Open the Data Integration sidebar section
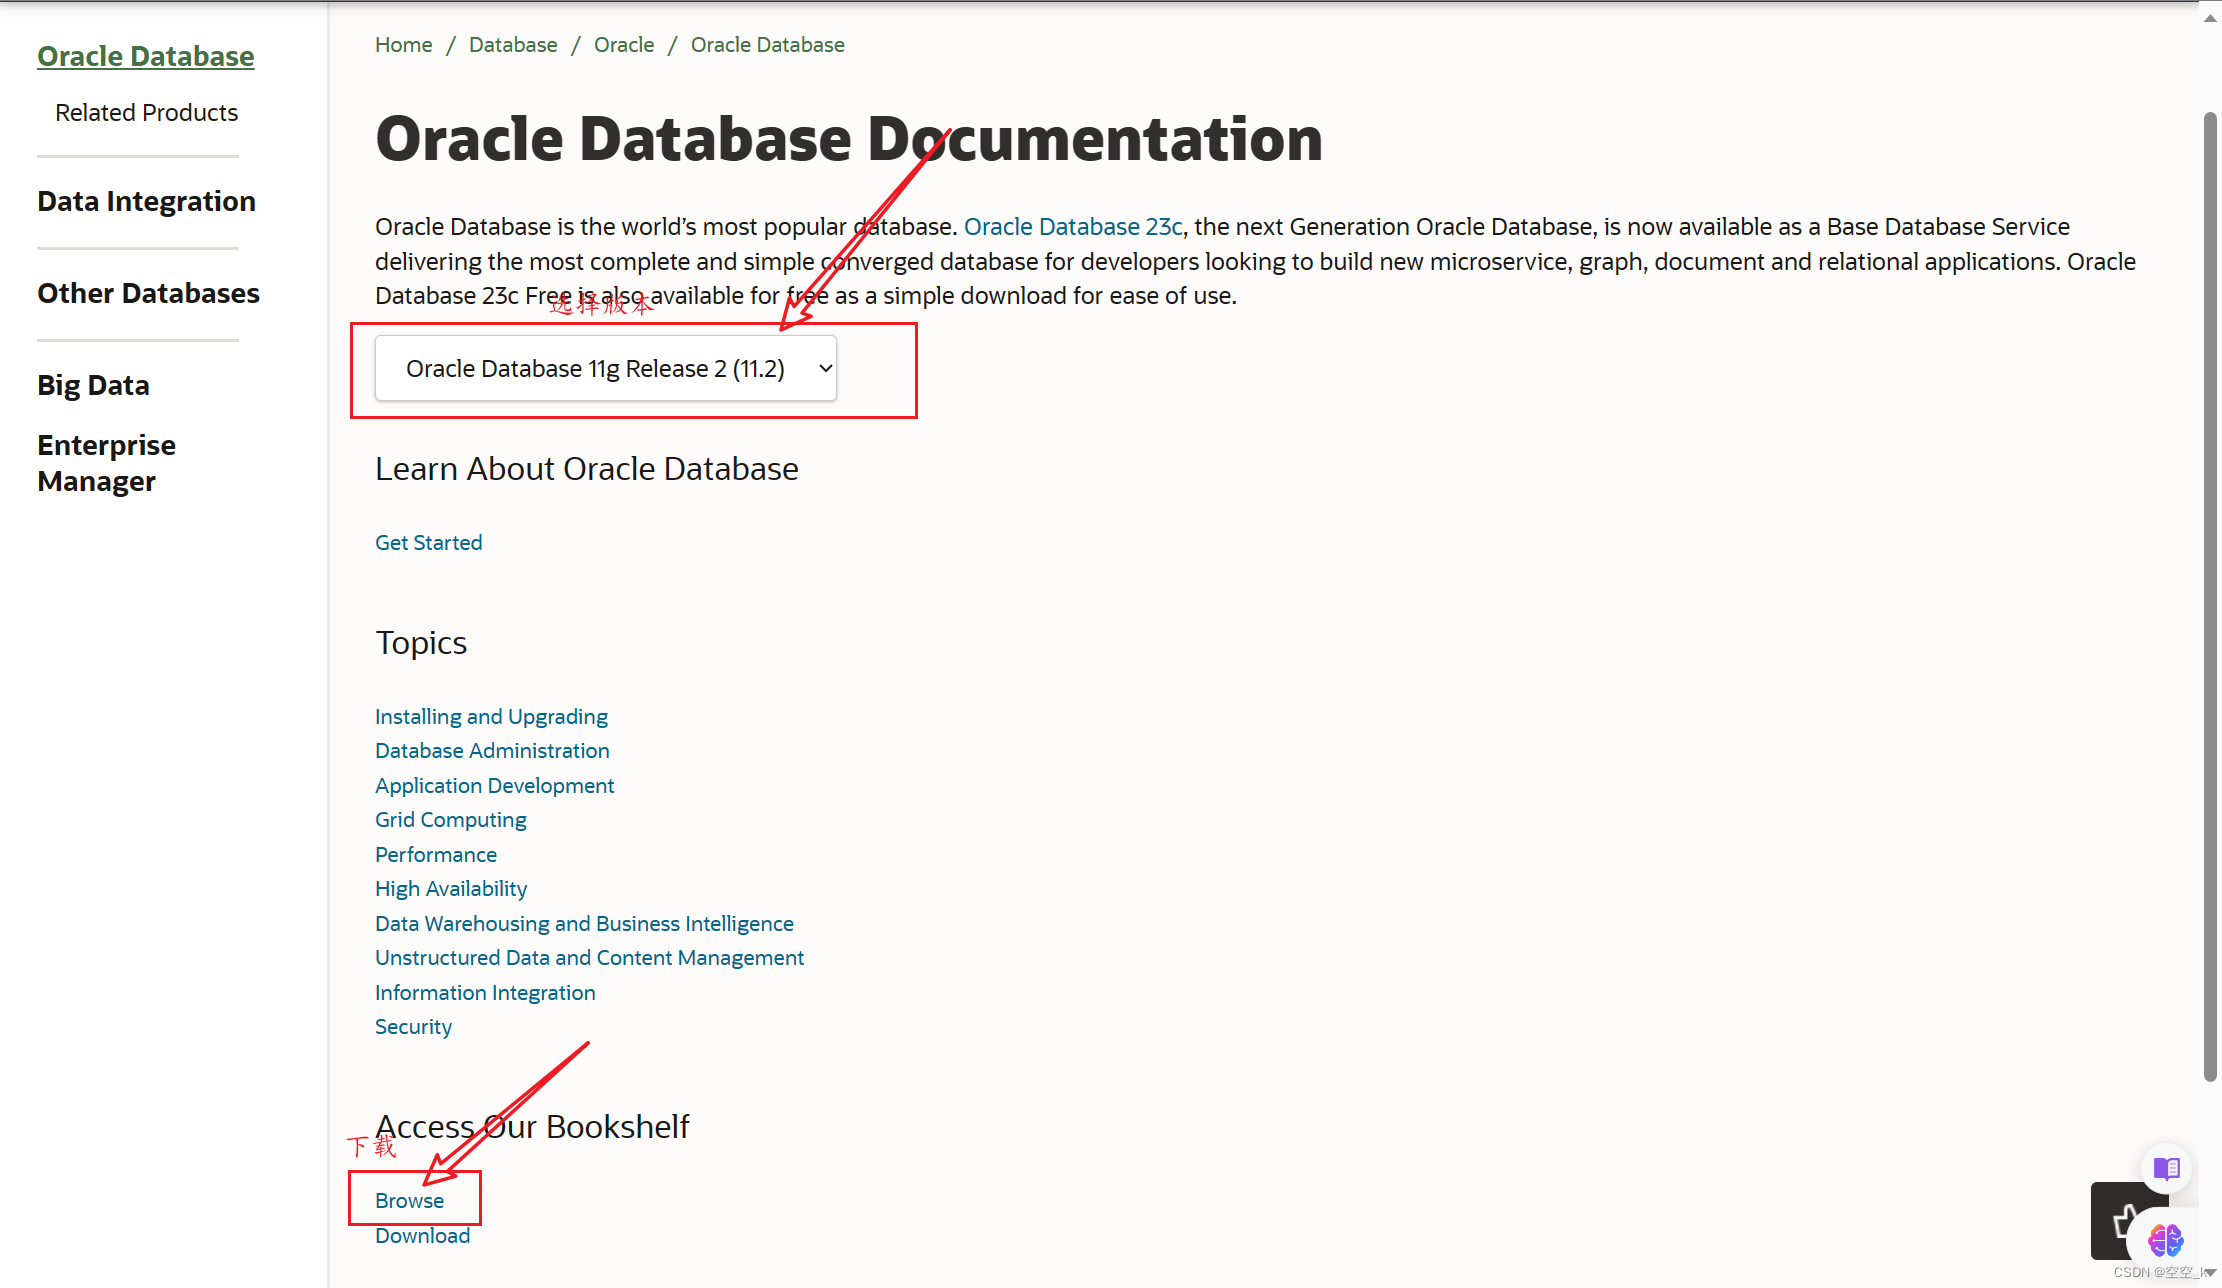Image resolution: width=2222 pixels, height=1288 pixels. [x=146, y=201]
